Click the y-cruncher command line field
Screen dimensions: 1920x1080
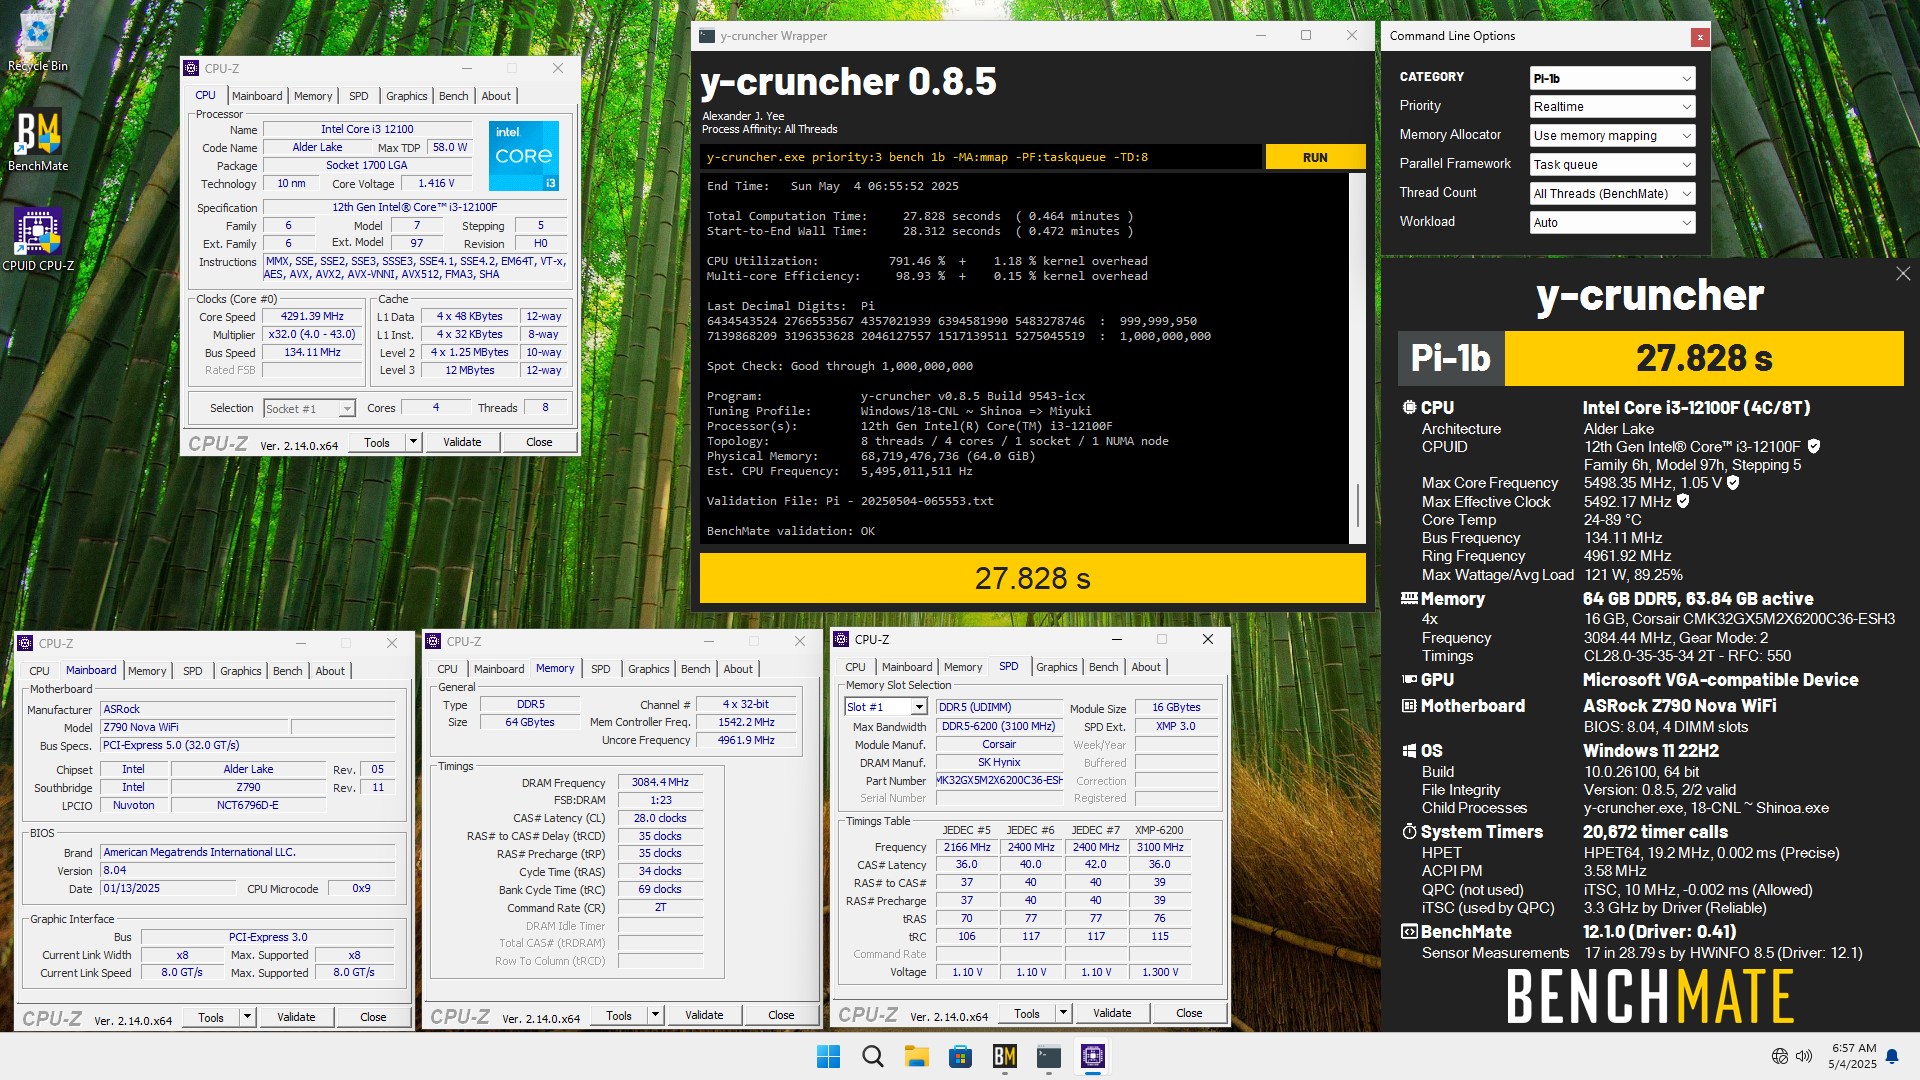pyautogui.click(x=982, y=157)
